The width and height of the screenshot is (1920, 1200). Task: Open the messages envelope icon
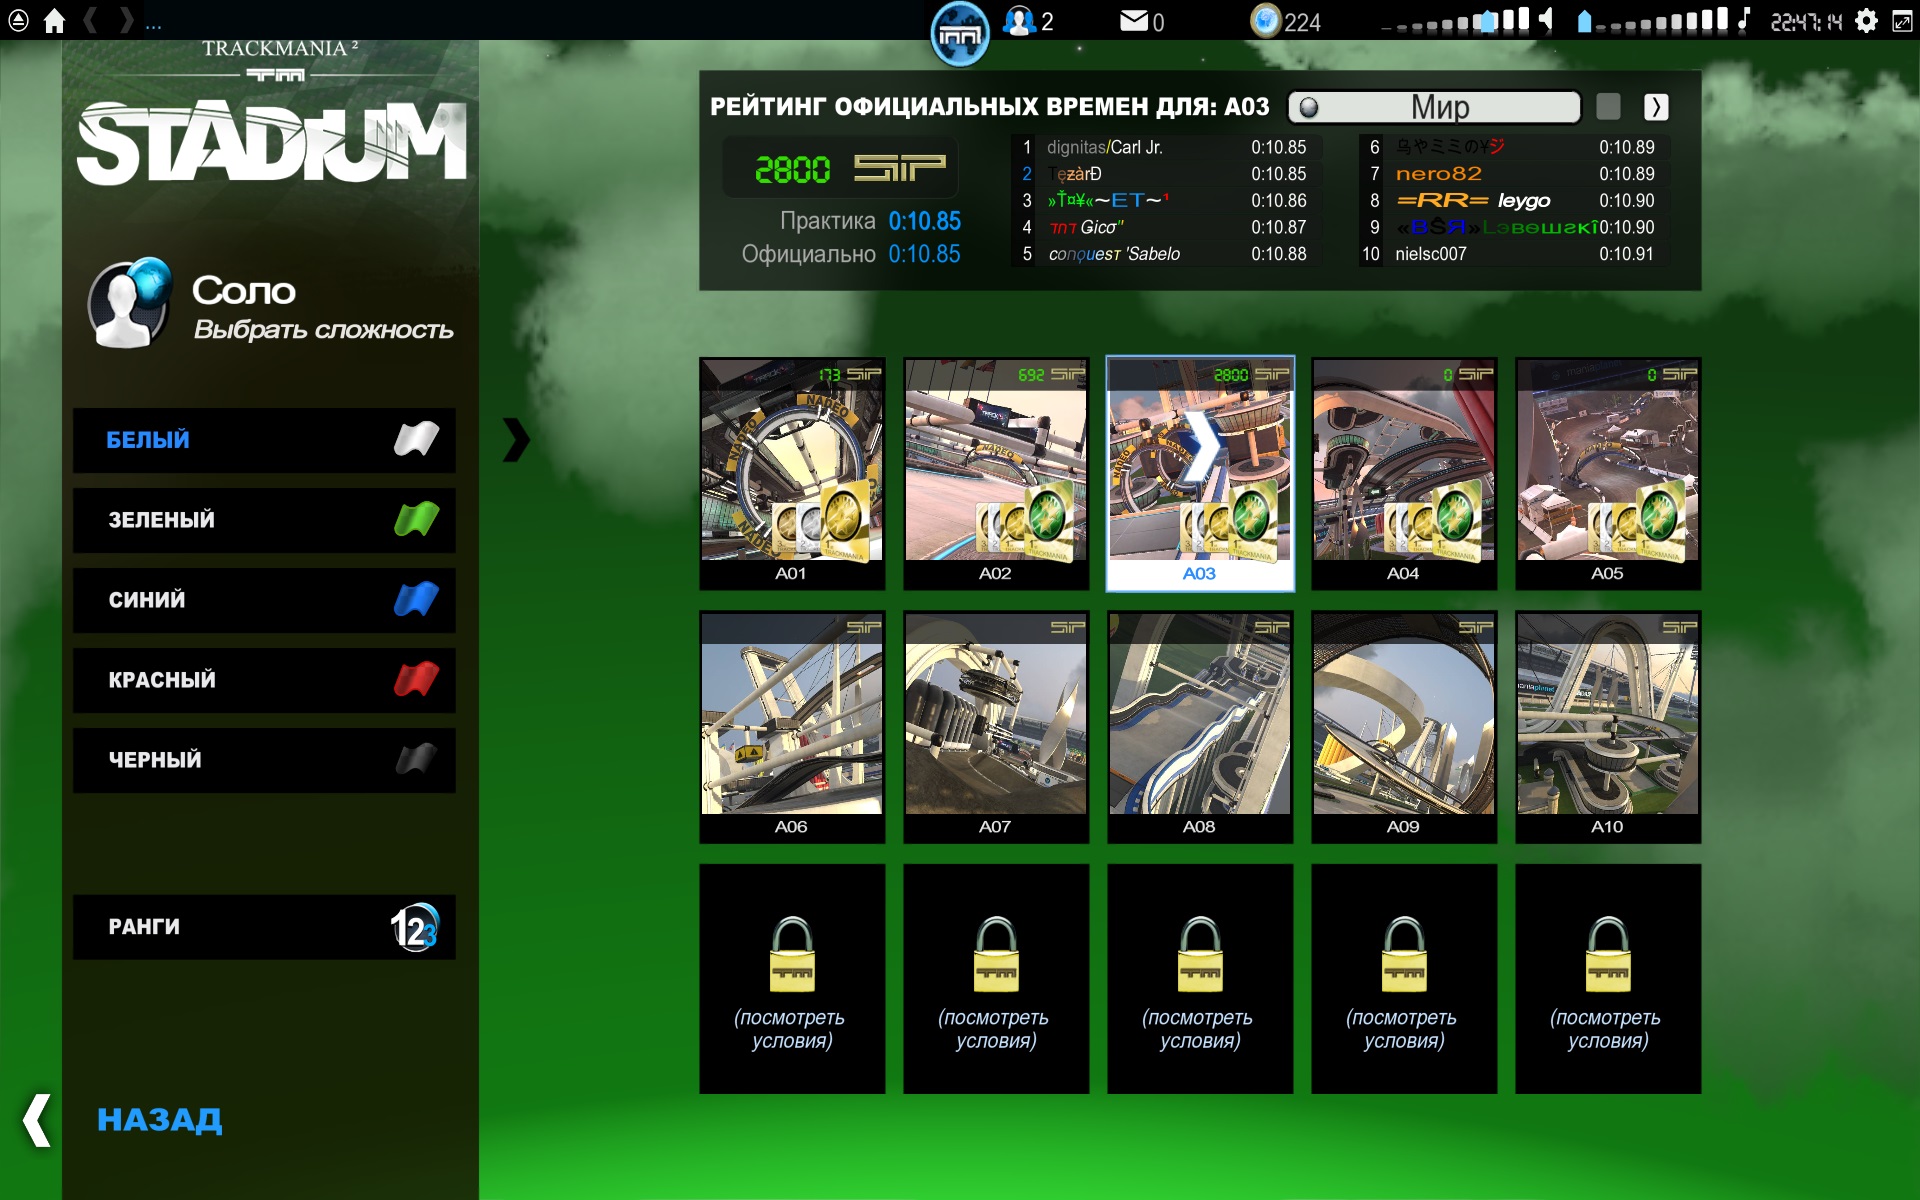tap(1133, 21)
